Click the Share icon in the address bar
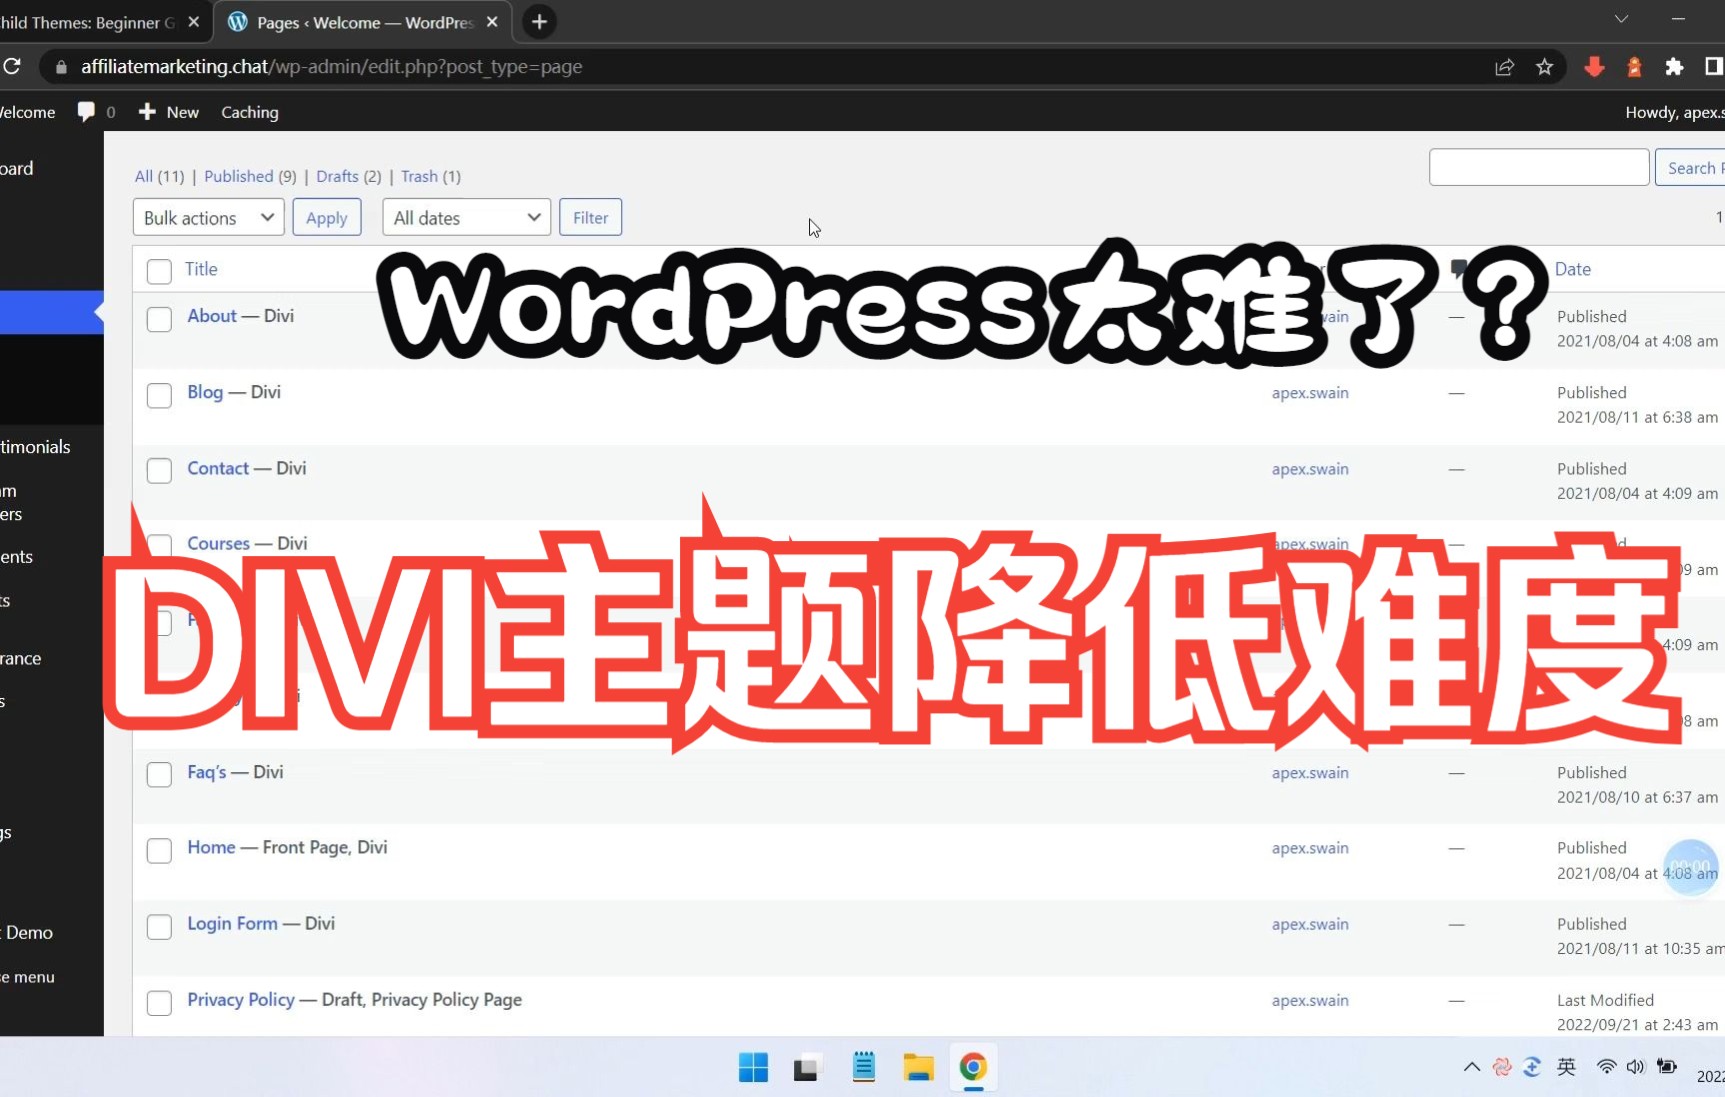Viewport: 1725px width, 1097px height. [1505, 66]
